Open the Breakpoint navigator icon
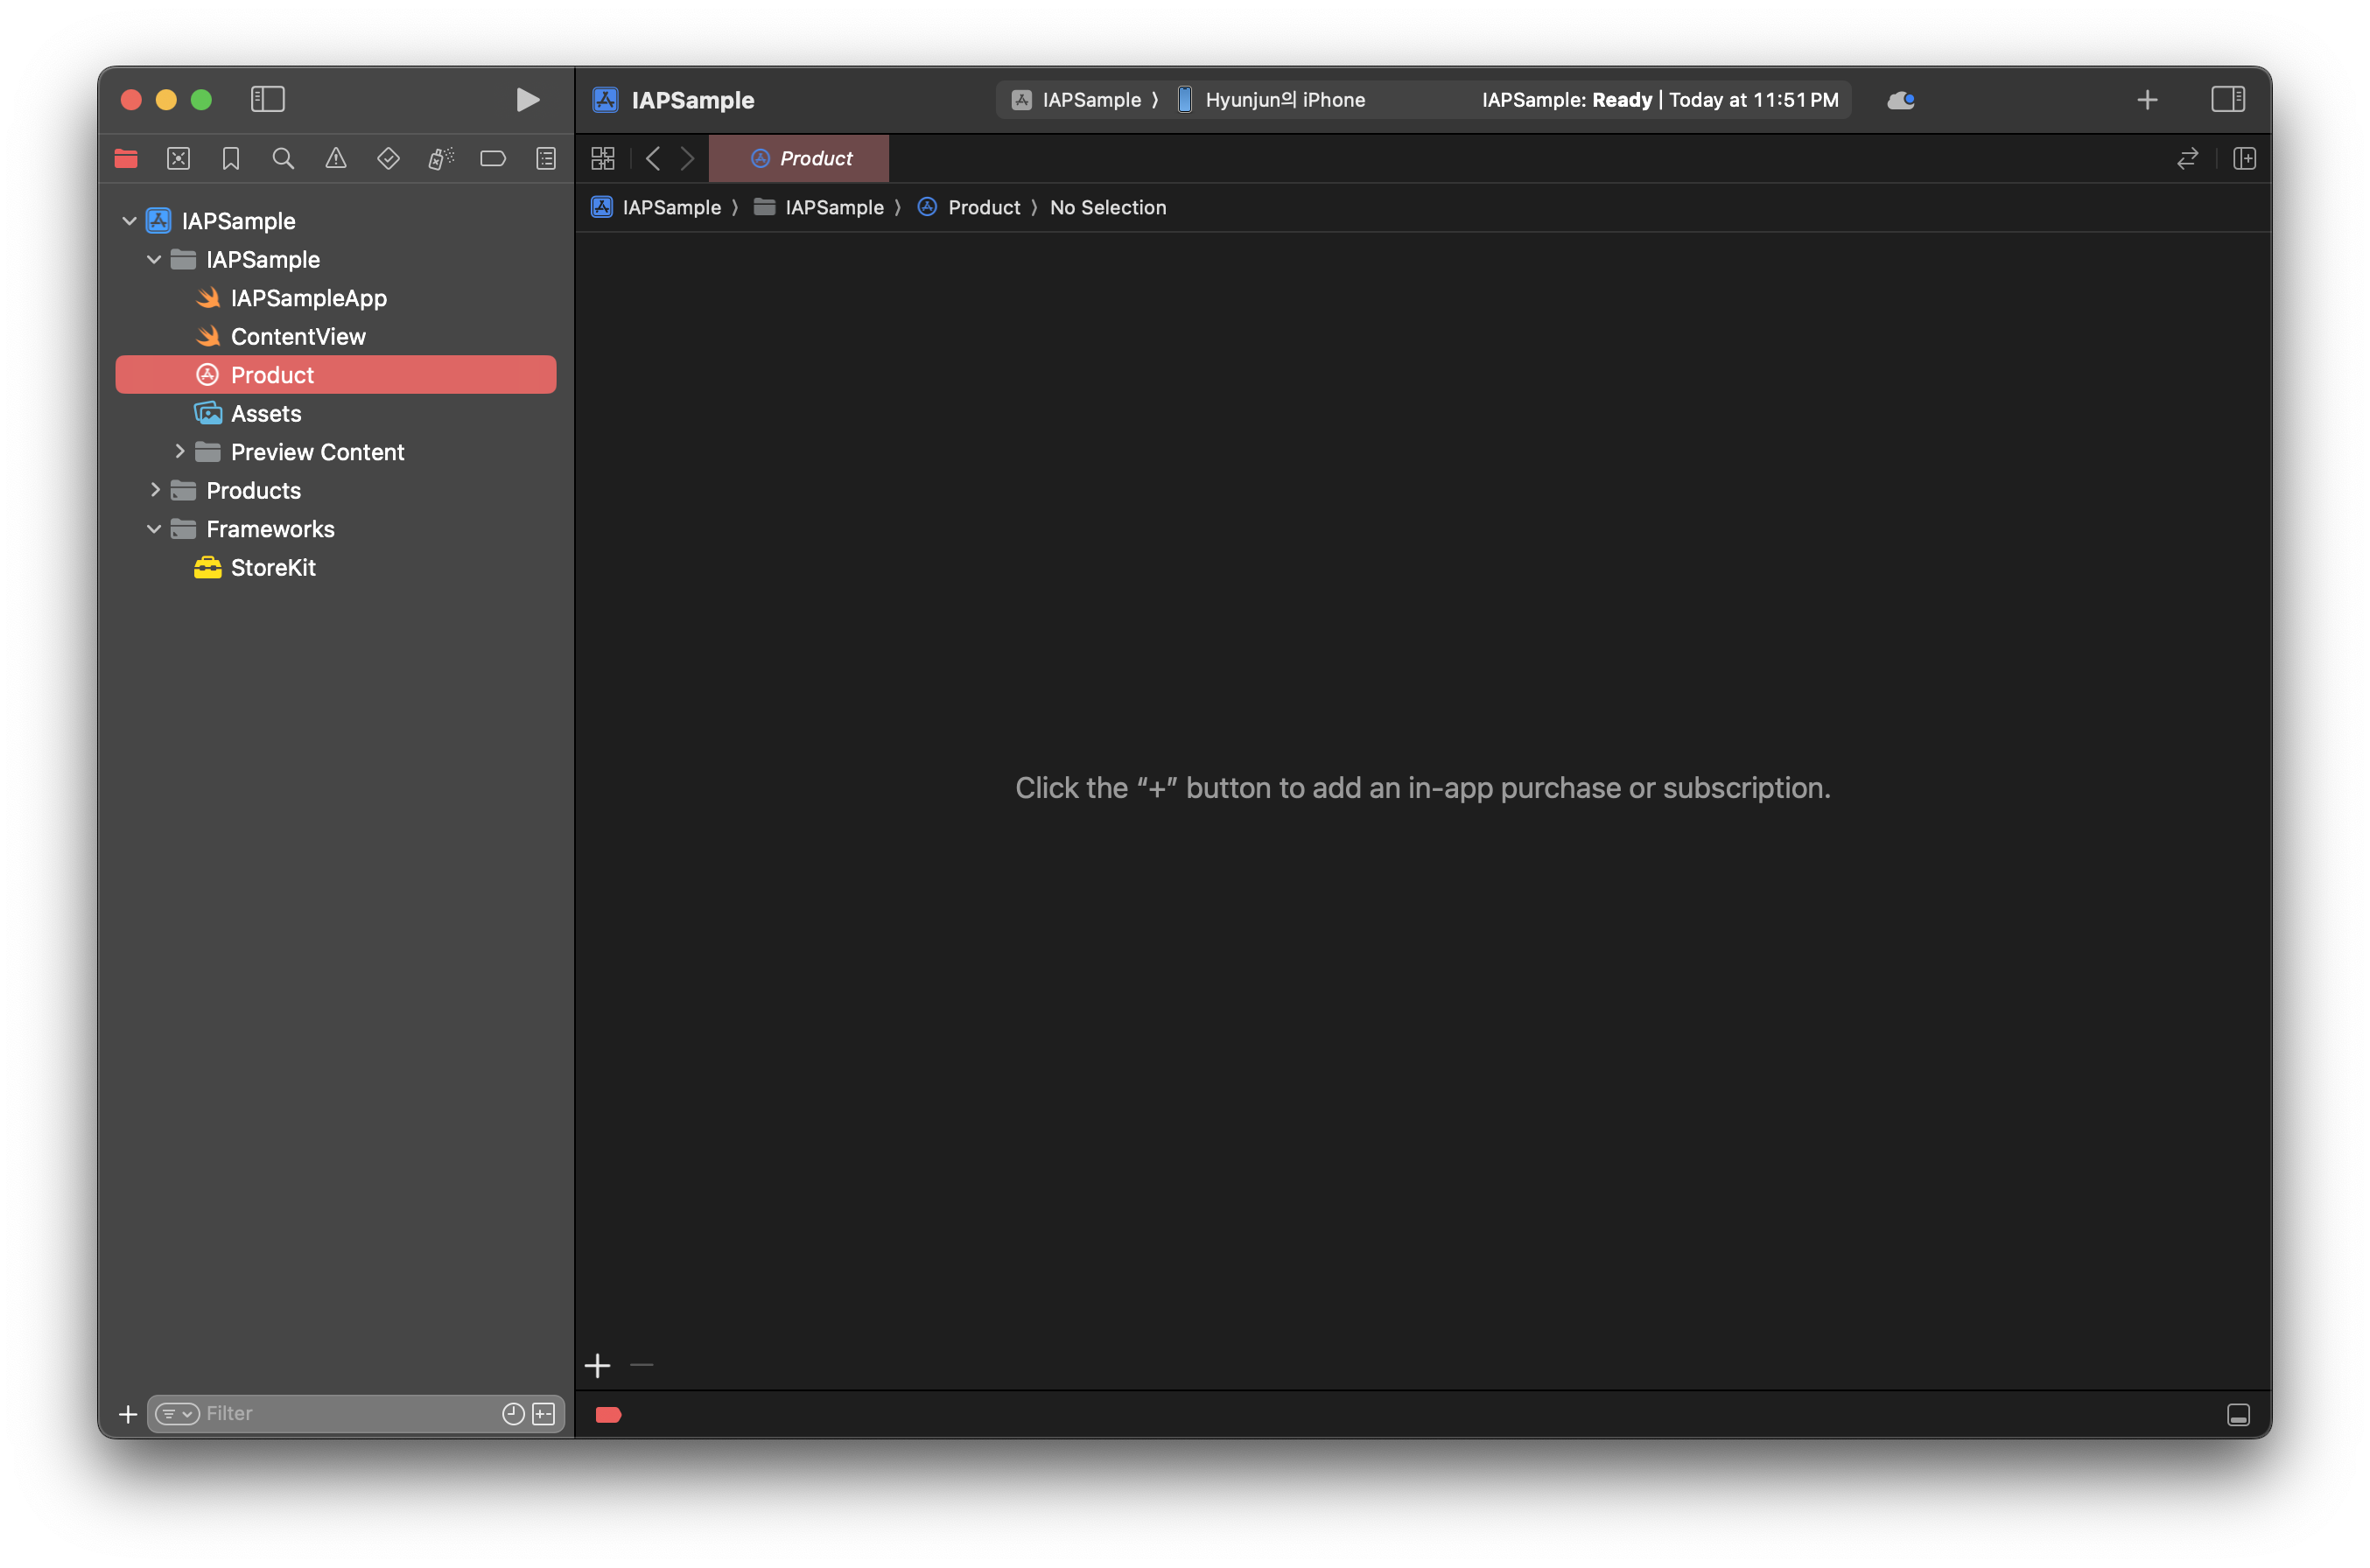 tap(493, 158)
